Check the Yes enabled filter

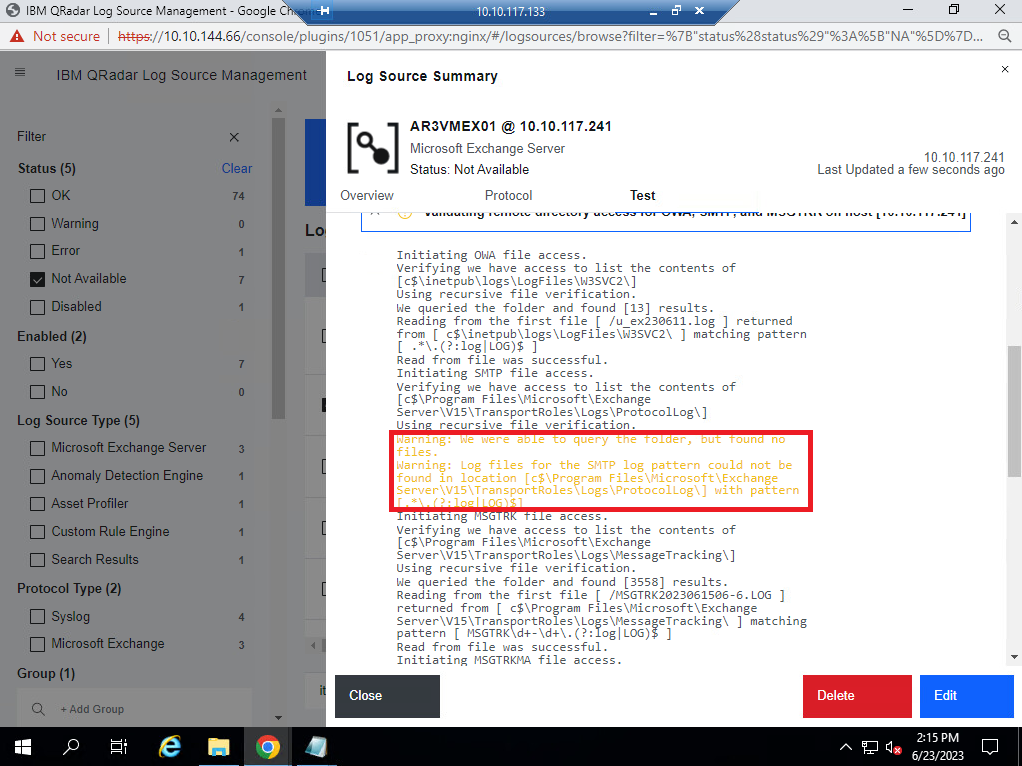(38, 364)
